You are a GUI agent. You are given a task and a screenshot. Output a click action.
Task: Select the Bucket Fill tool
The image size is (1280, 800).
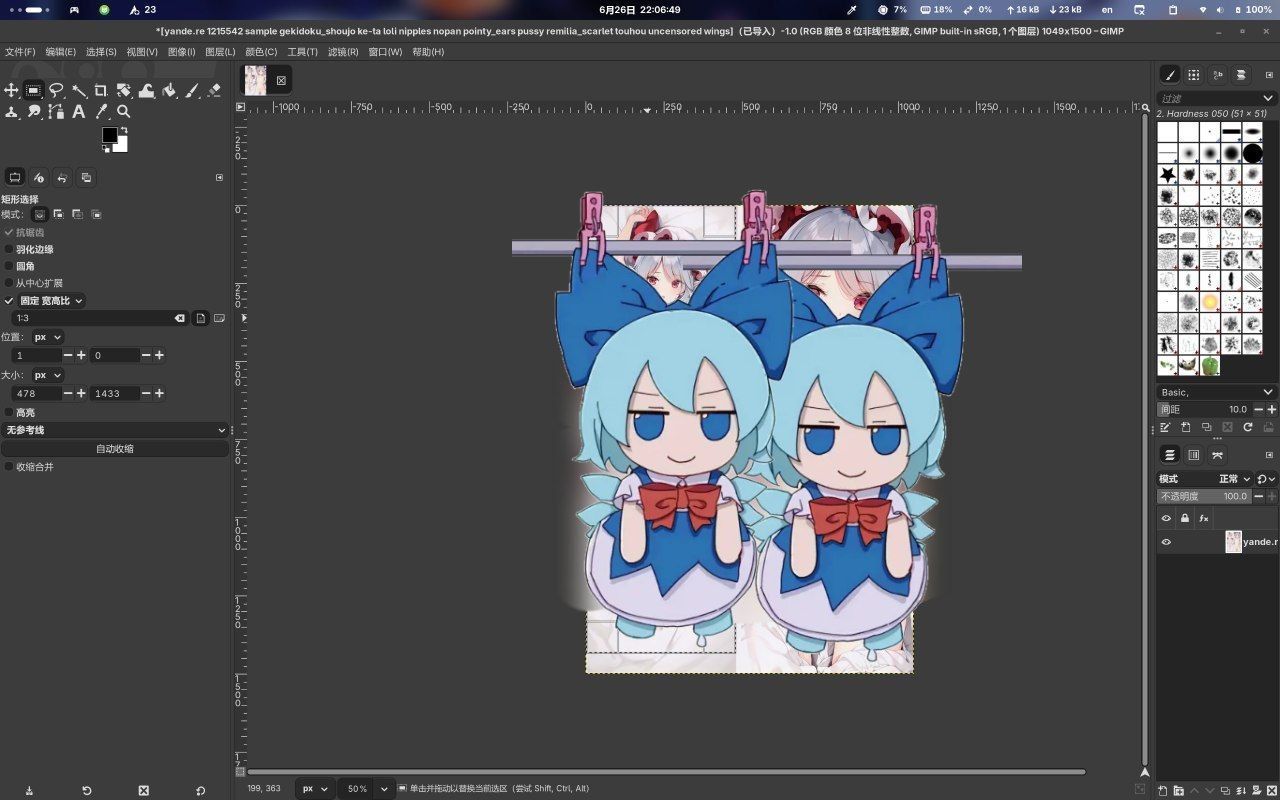pyautogui.click(x=169, y=90)
